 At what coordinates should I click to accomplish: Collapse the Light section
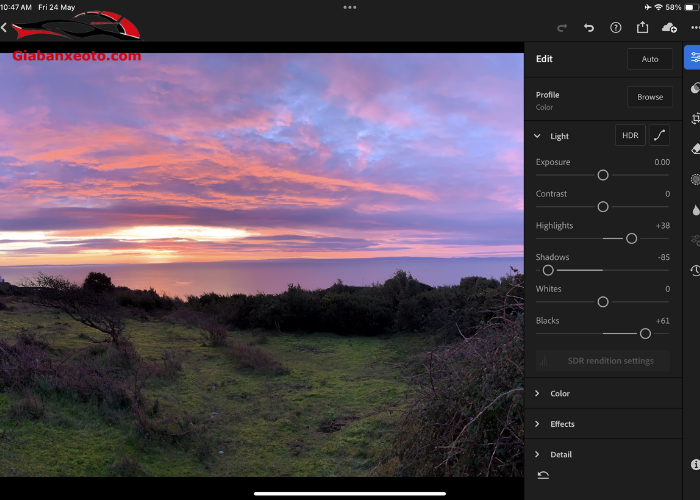(x=537, y=136)
